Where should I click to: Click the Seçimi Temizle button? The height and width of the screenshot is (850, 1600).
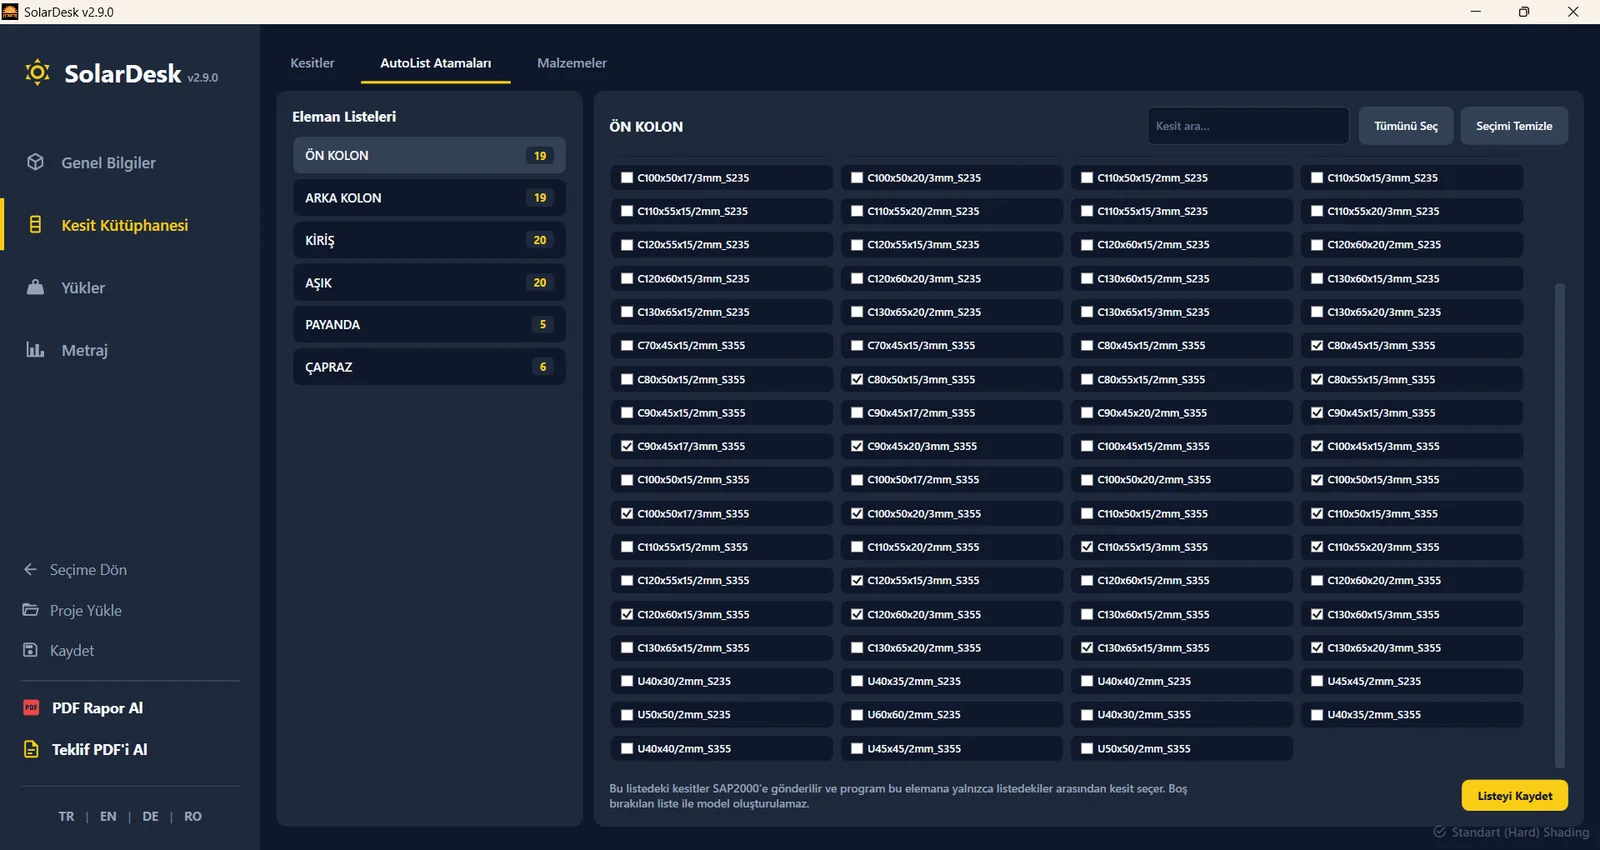click(1514, 126)
